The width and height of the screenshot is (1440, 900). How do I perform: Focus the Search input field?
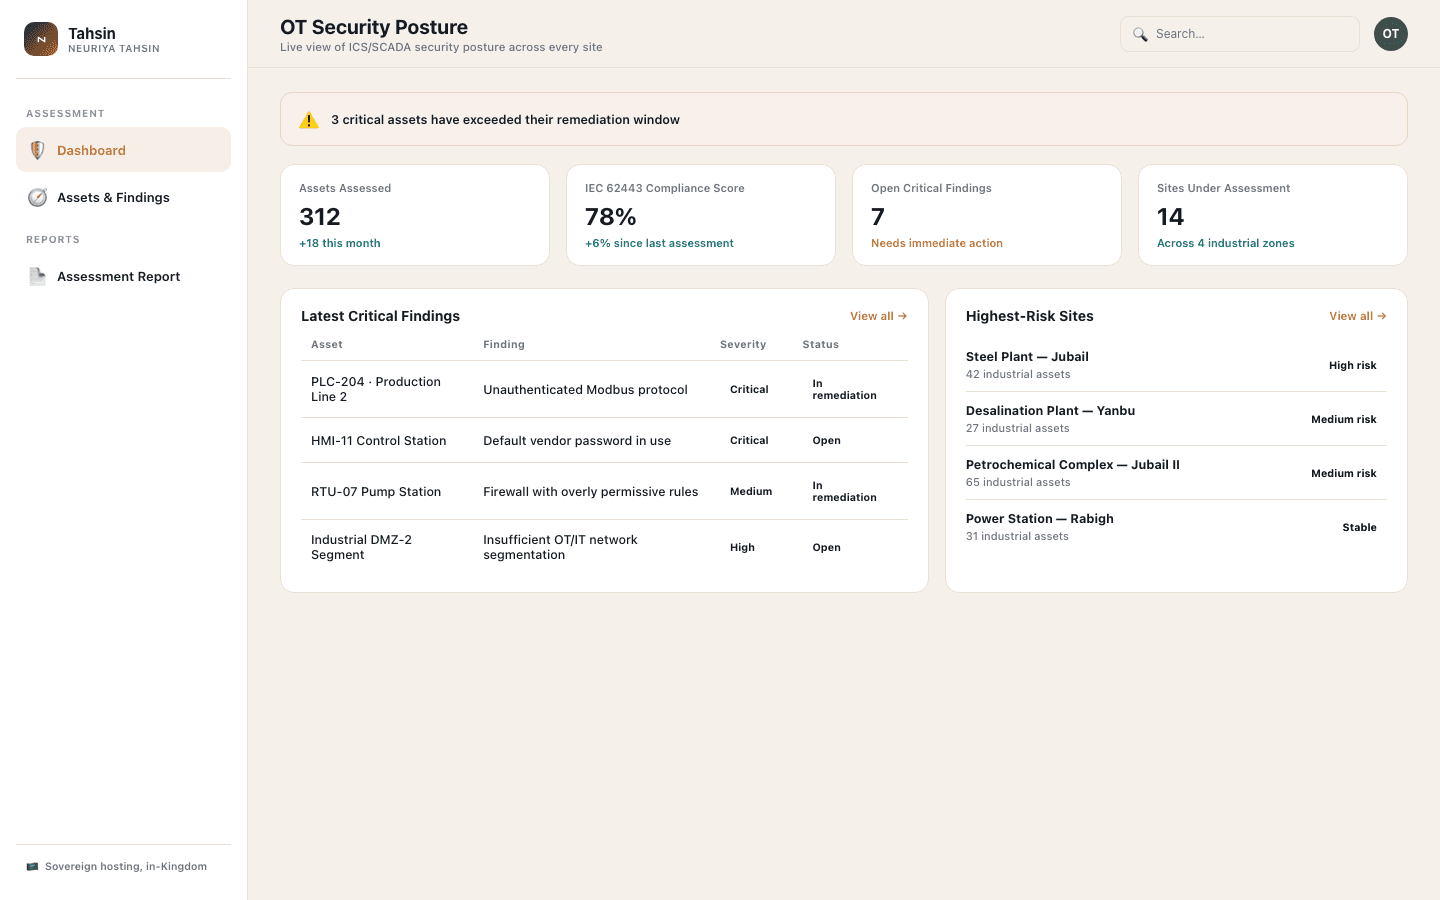[1240, 34]
